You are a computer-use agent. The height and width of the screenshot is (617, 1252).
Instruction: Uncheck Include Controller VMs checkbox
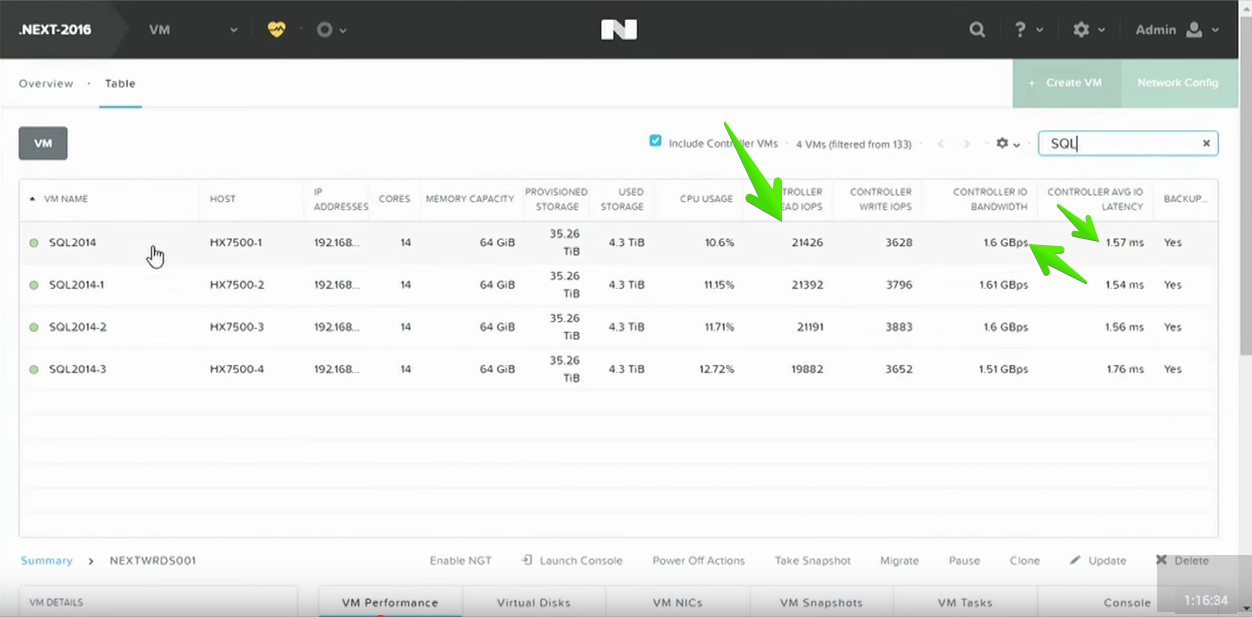click(x=656, y=142)
